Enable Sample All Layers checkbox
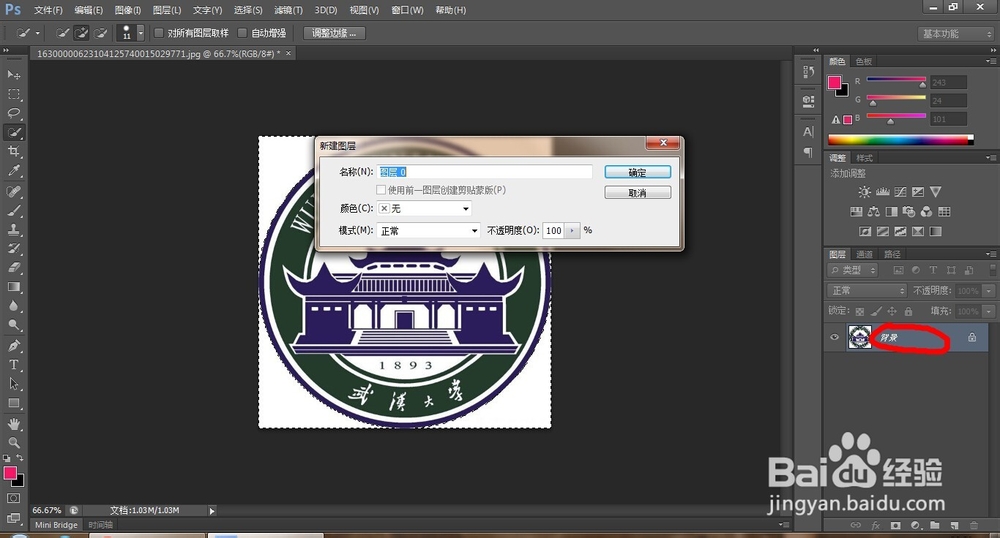 coord(159,33)
